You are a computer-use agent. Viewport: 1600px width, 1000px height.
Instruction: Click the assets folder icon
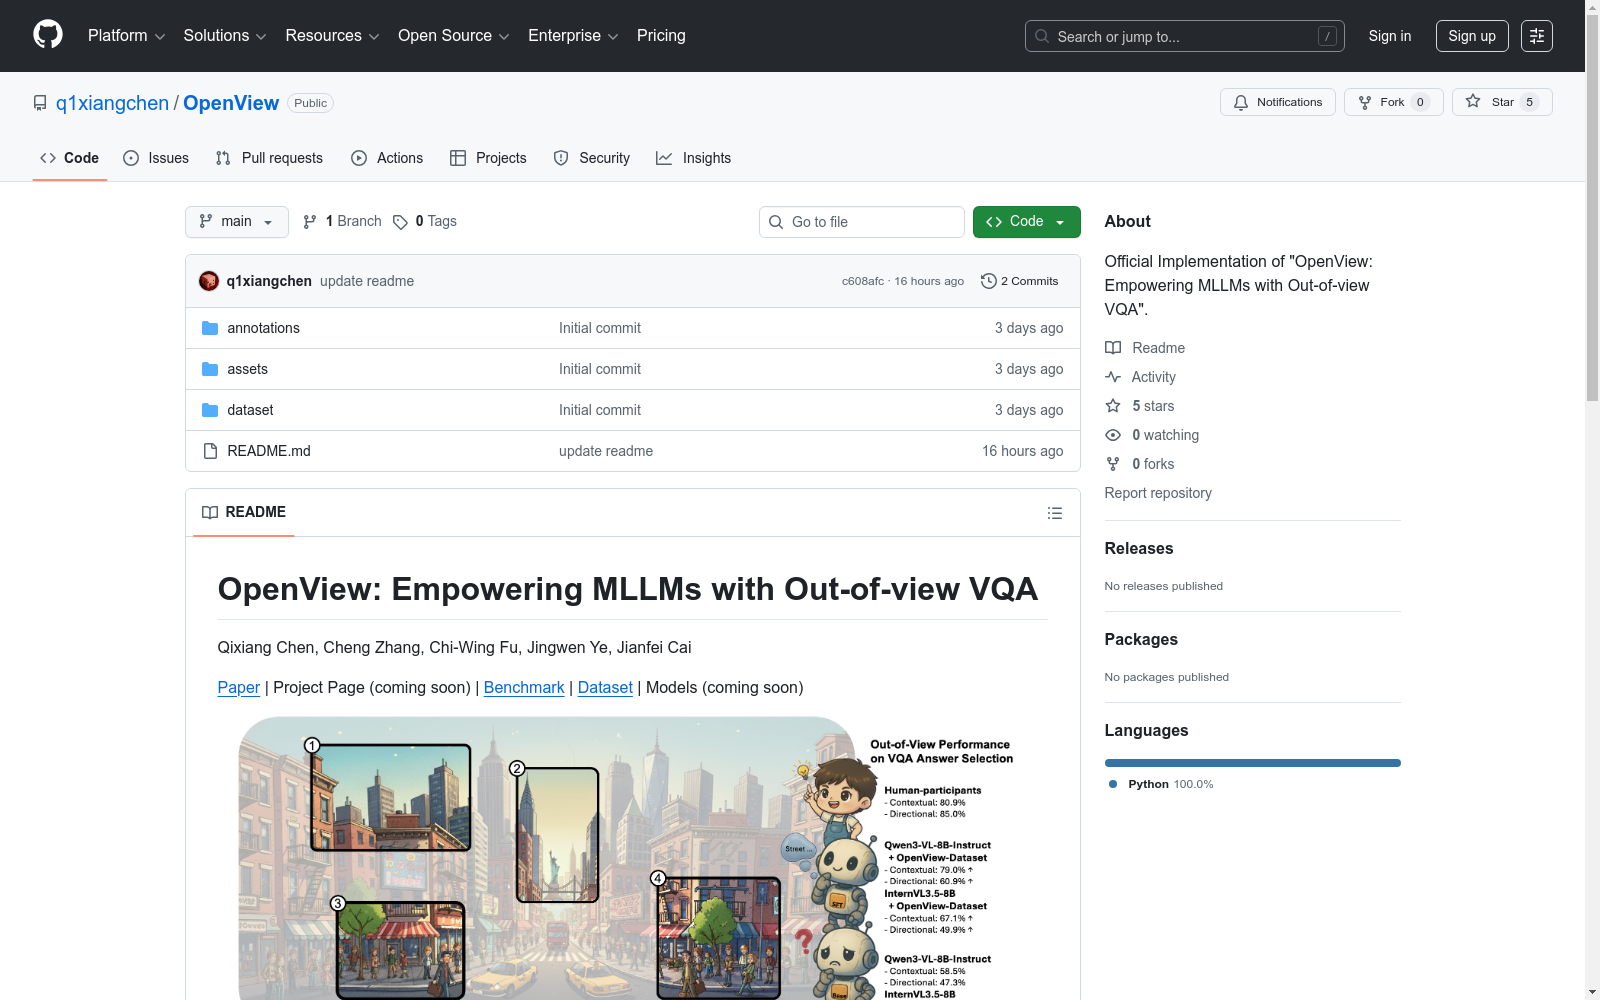[210, 369]
